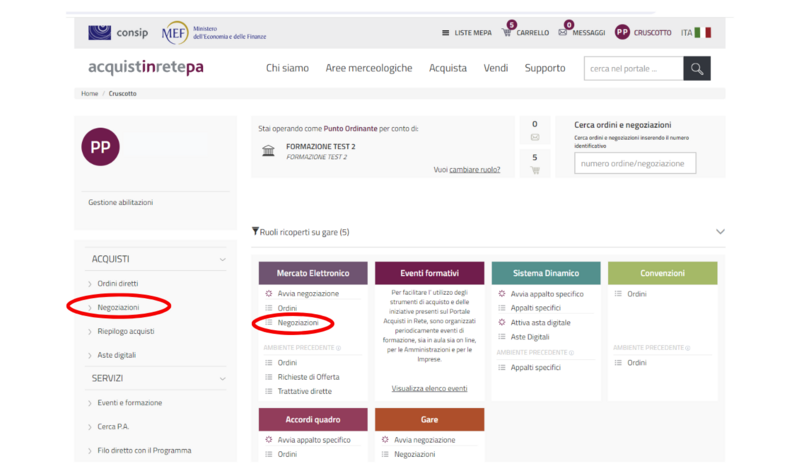The image size is (800, 474).
Task: Click the filter funnel icon beside Ruoli ricoperti
Action: 255,231
